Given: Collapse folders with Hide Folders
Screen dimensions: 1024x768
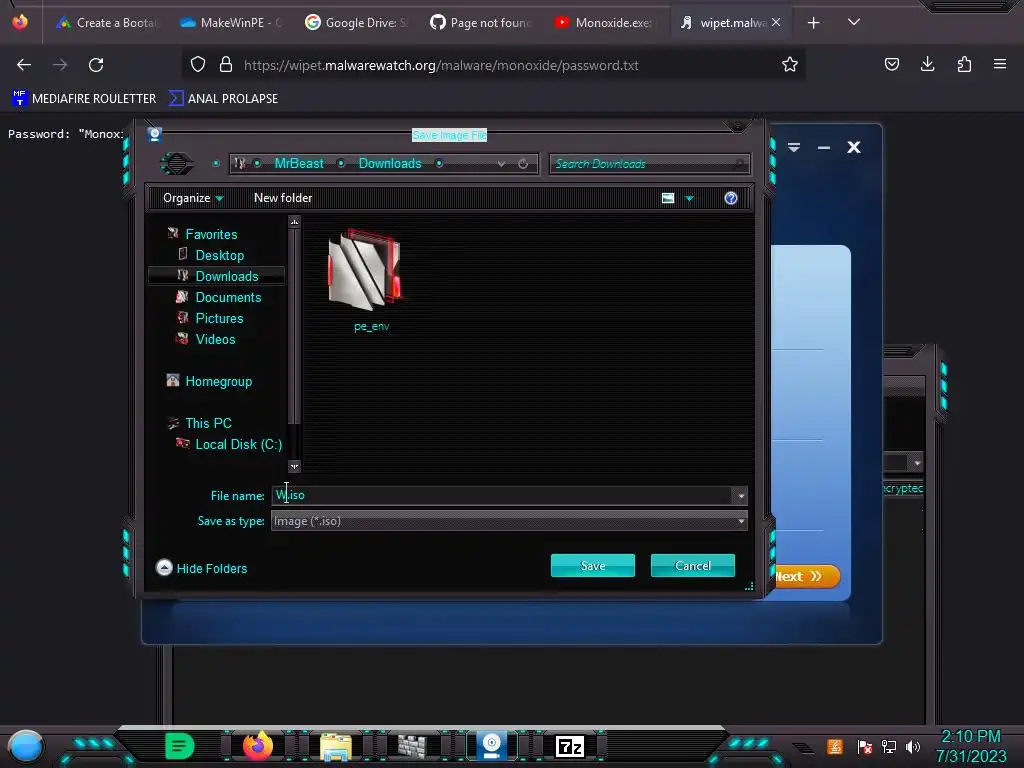Looking at the screenshot, I should tap(202, 568).
